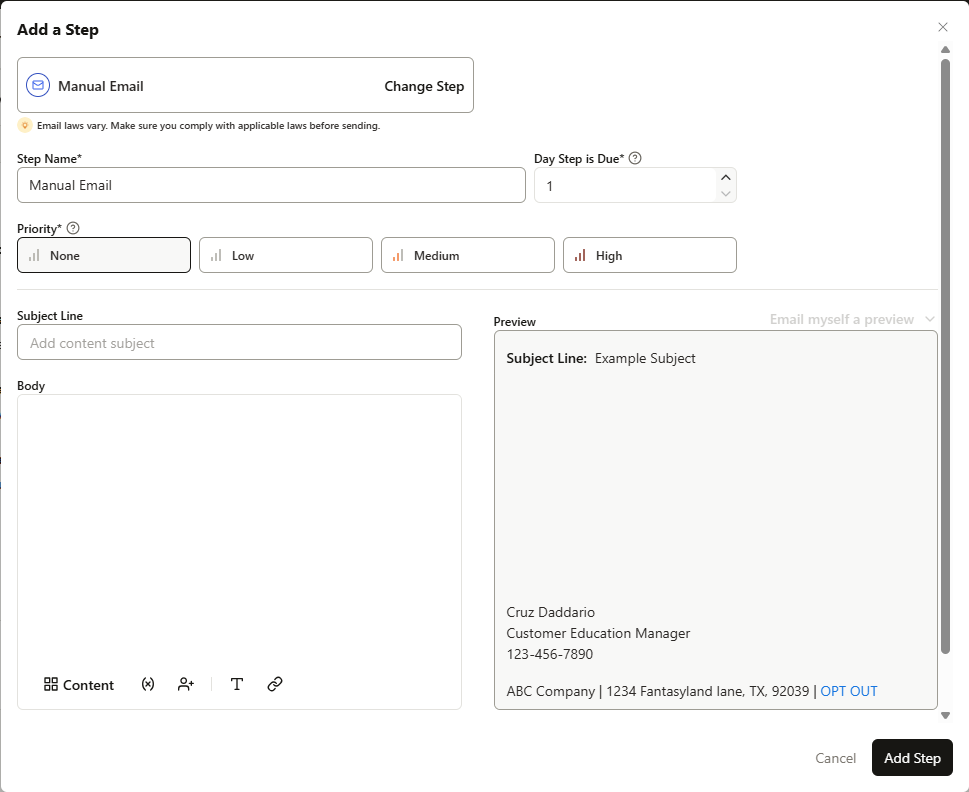Click the Day Step is Due help icon

click(x=636, y=157)
